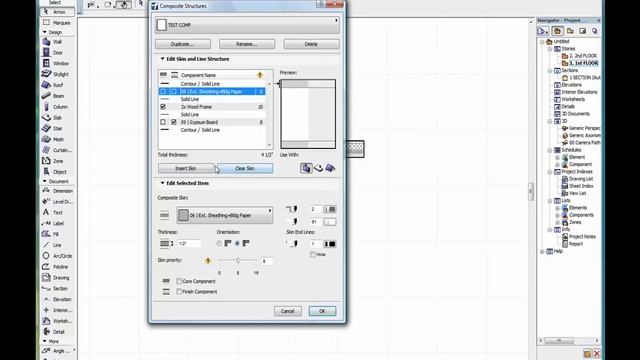Collapse Project Indexes in Navigator
The image size is (640, 360).
pyautogui.click(x=550, y=171)
